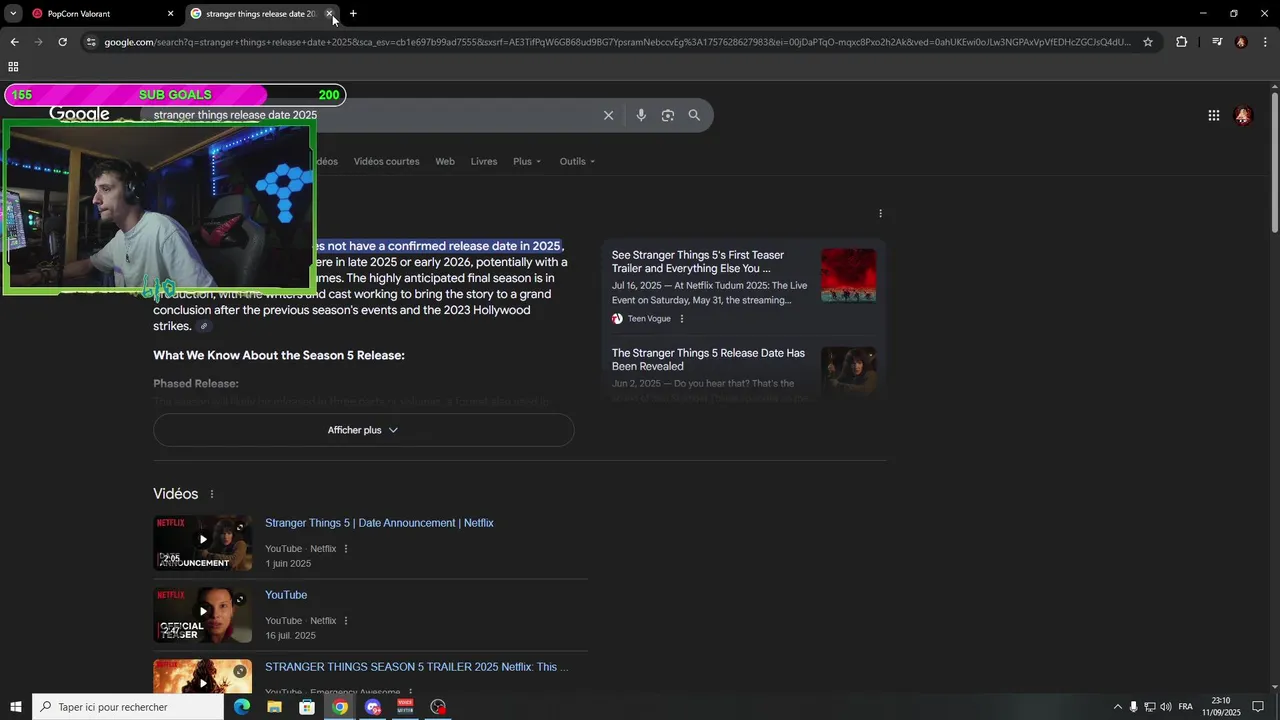Click the SUB GOALS progress bar overlay
1280x720 pixels.
[175, 95]
